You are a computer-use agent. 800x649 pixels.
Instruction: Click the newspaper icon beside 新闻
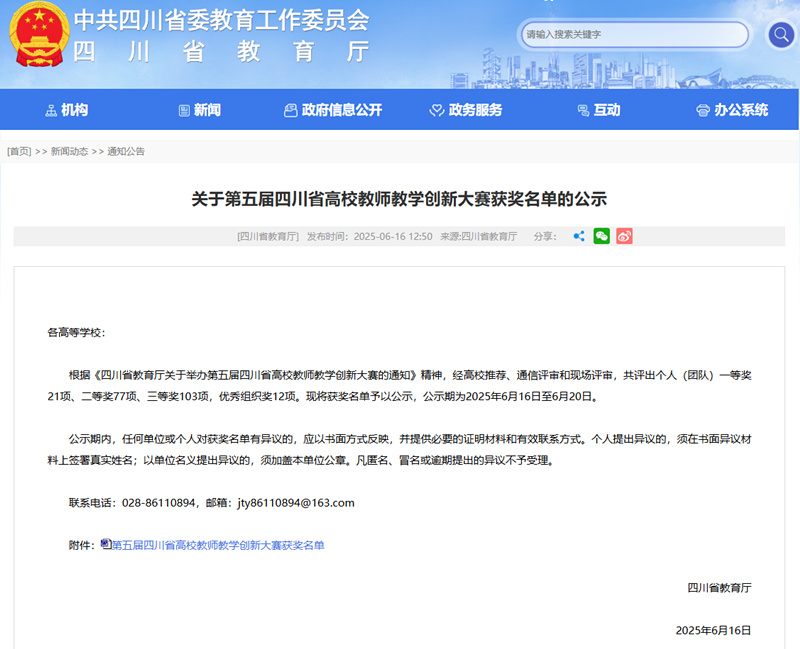pyautogui.click(x=184, y=110)
